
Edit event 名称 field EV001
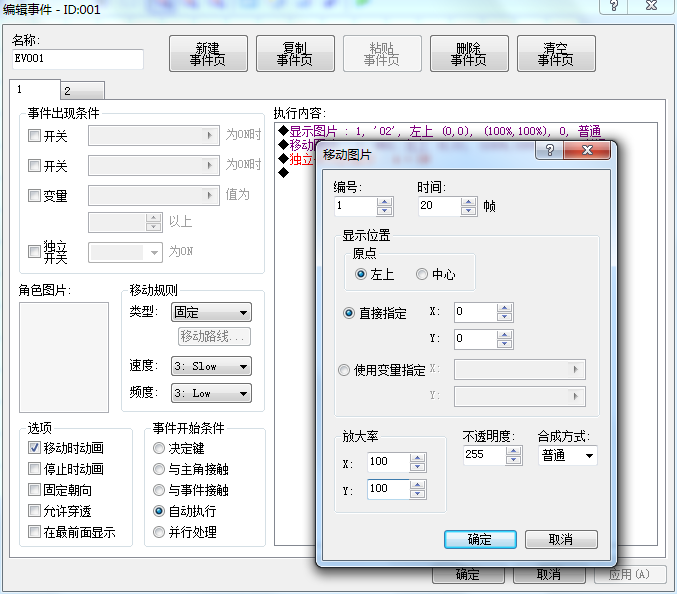point(78,59)
